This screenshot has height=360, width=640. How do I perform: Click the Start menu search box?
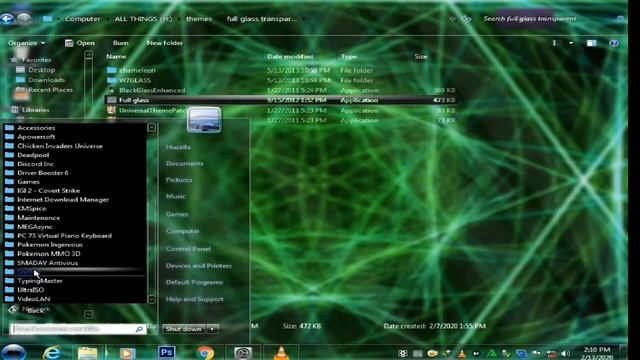[x=78, y=329]
